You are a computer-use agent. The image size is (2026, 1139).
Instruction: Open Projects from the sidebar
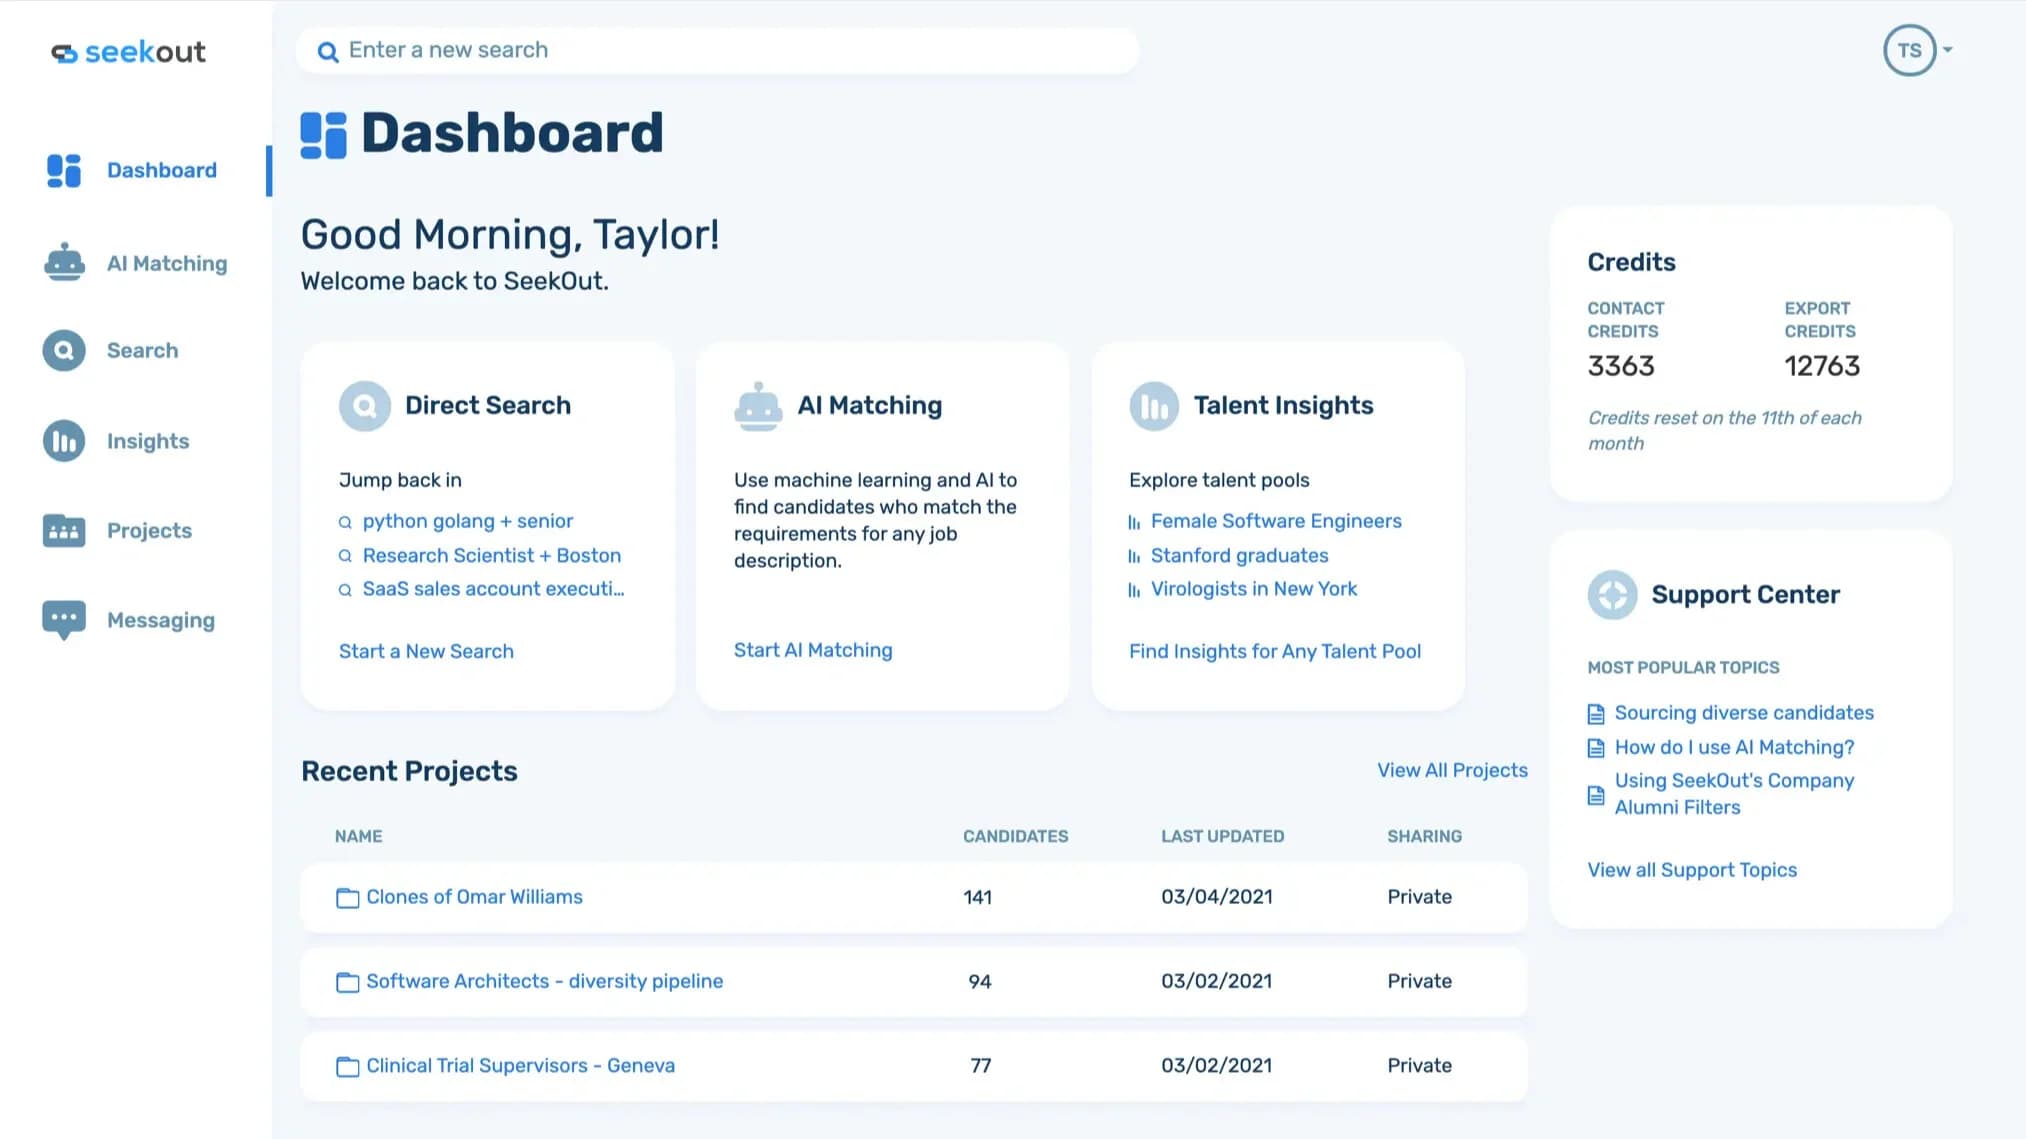tap(149, 530)
